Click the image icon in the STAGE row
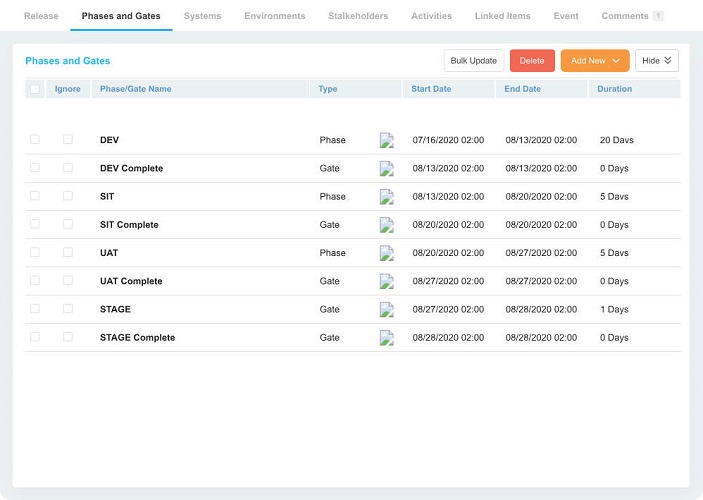703x500 pixels. point(386,309)
